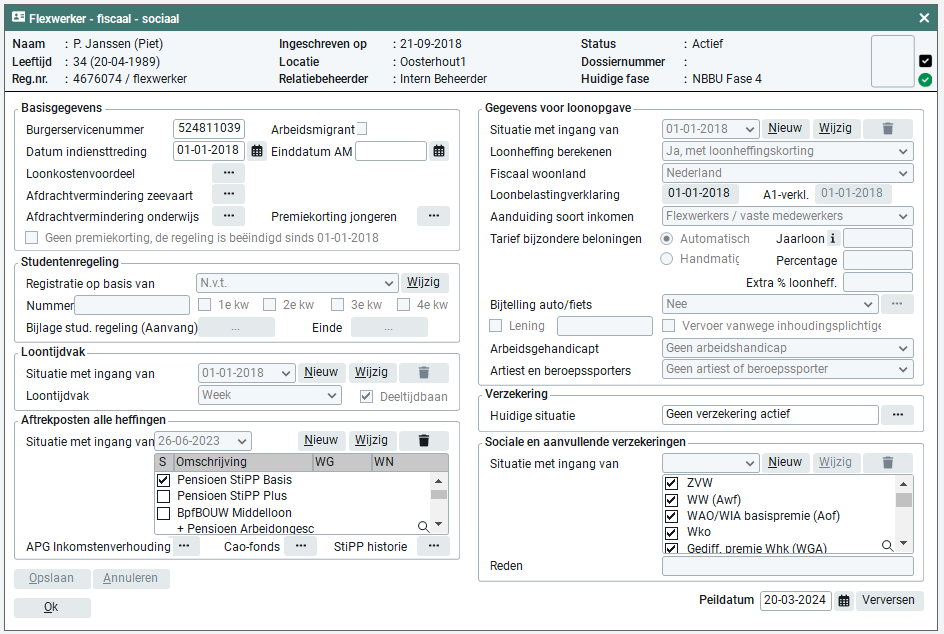944x634 pixels.
Task: Click Bijtelling auto/fiets Nee dropdown
Action: 770,304
